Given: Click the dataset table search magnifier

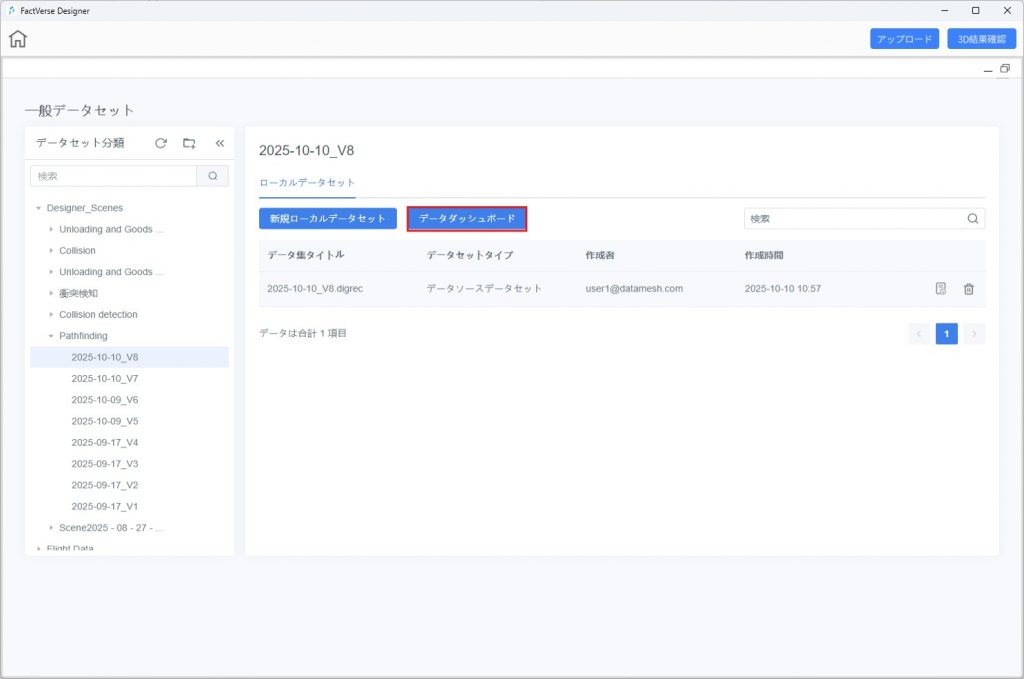Looking at the screenshot, I should tap(972, 218).
